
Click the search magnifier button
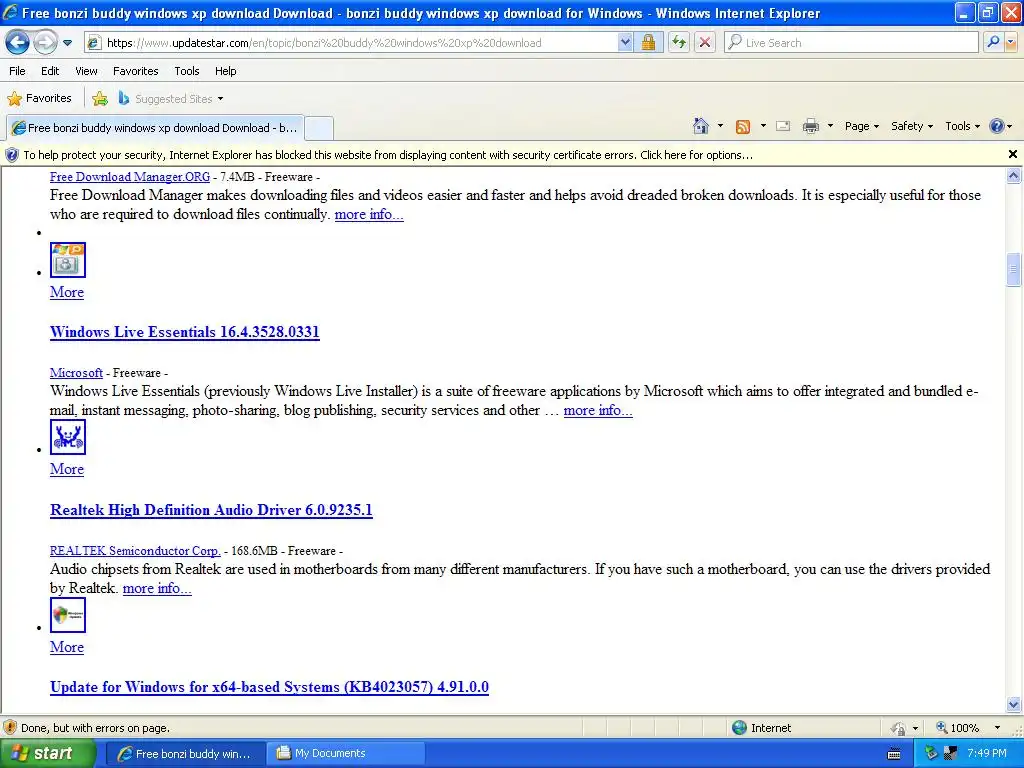coord(993,43)
